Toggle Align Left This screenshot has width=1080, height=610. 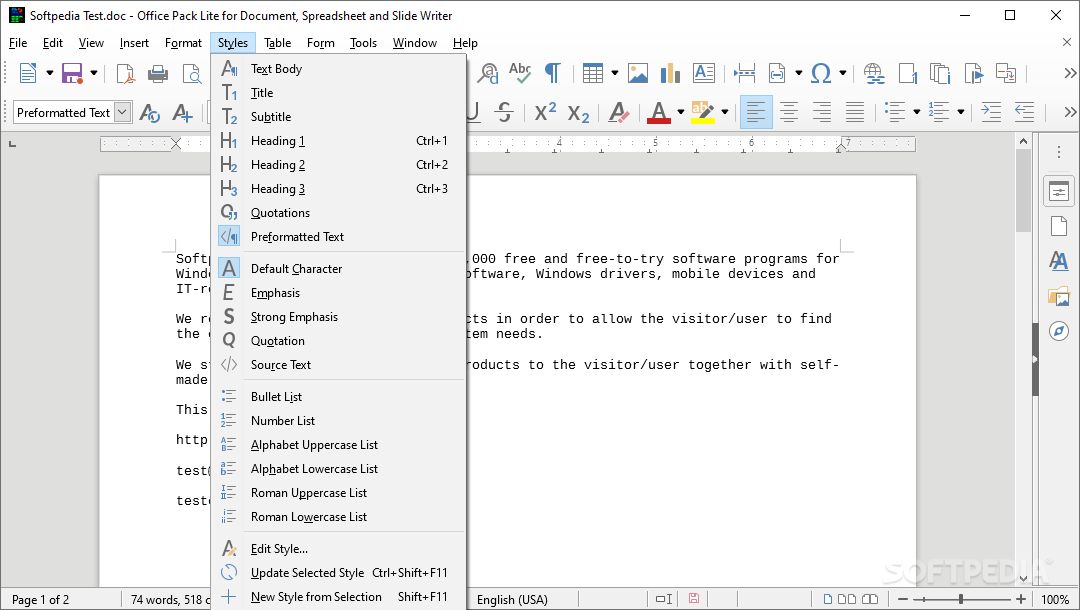tap(756, 112)
